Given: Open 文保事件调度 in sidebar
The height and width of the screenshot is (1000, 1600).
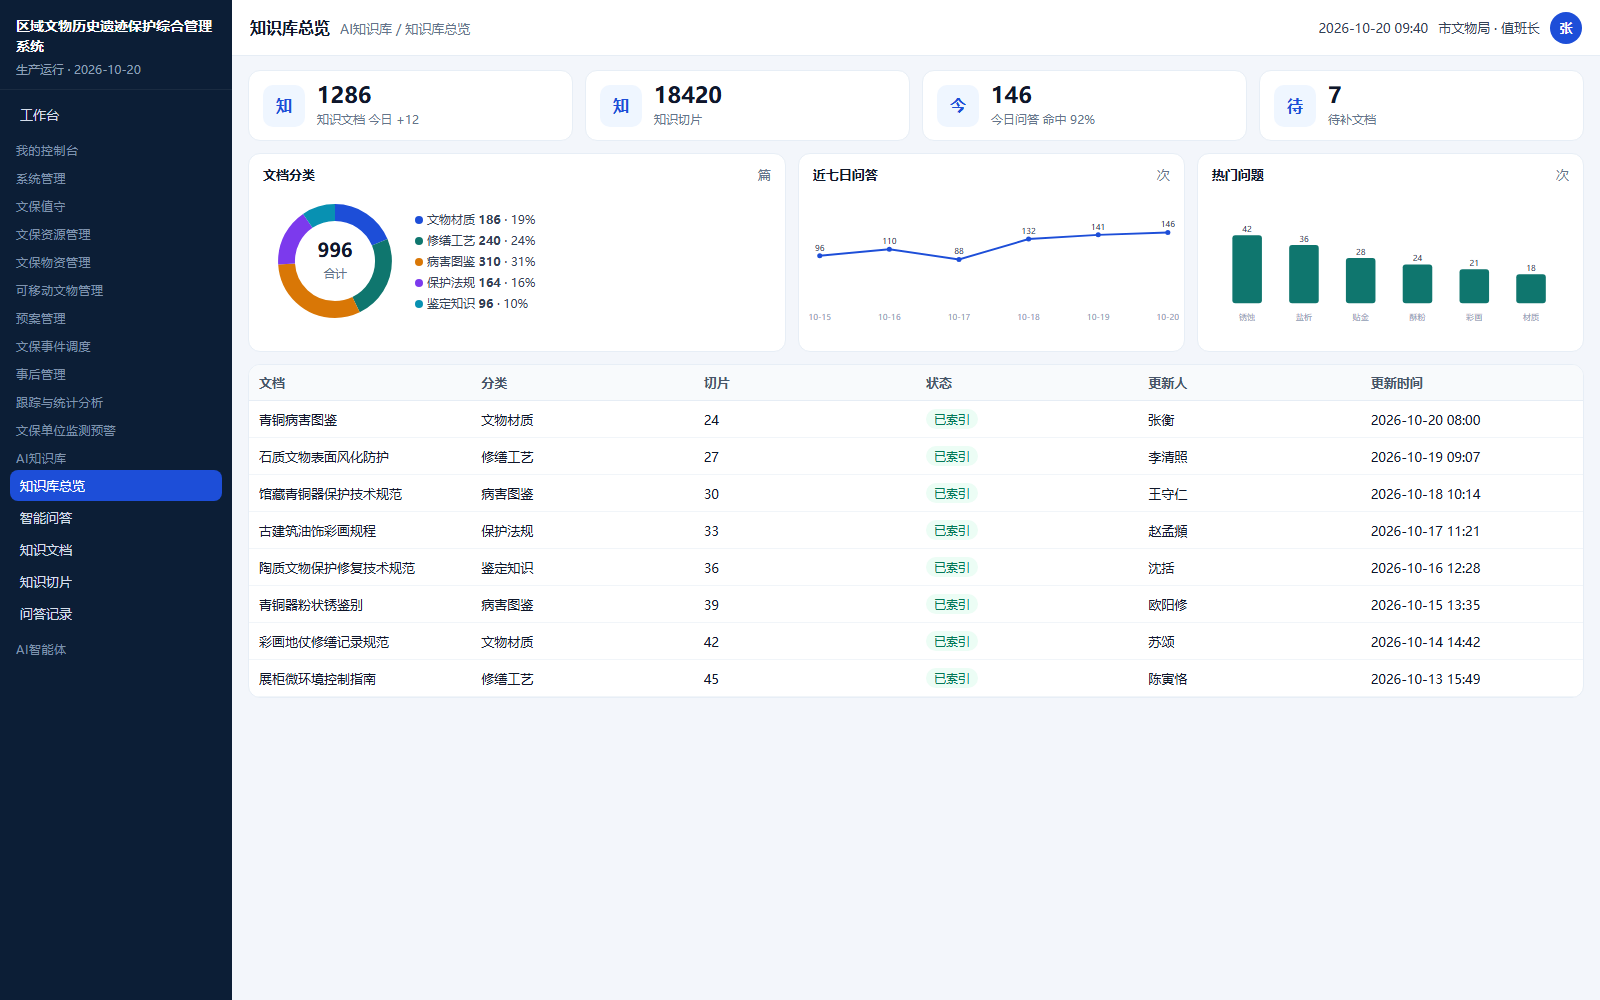Looking at the screenshot, I should [53, 347].
